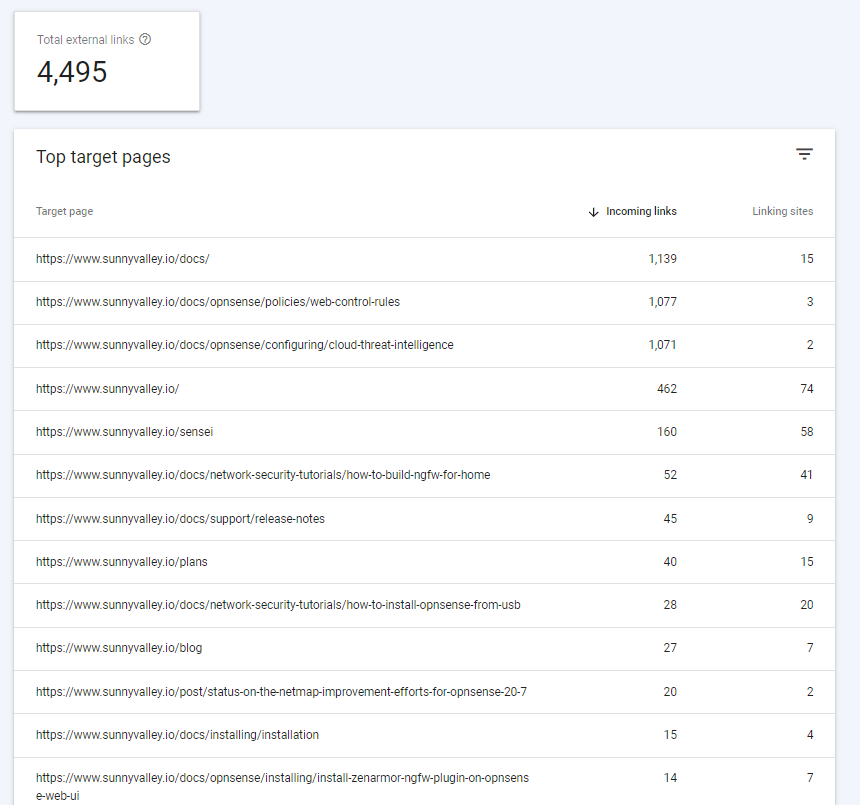
Task: Click linking sites value 58
Action: (x=807, y=432)
